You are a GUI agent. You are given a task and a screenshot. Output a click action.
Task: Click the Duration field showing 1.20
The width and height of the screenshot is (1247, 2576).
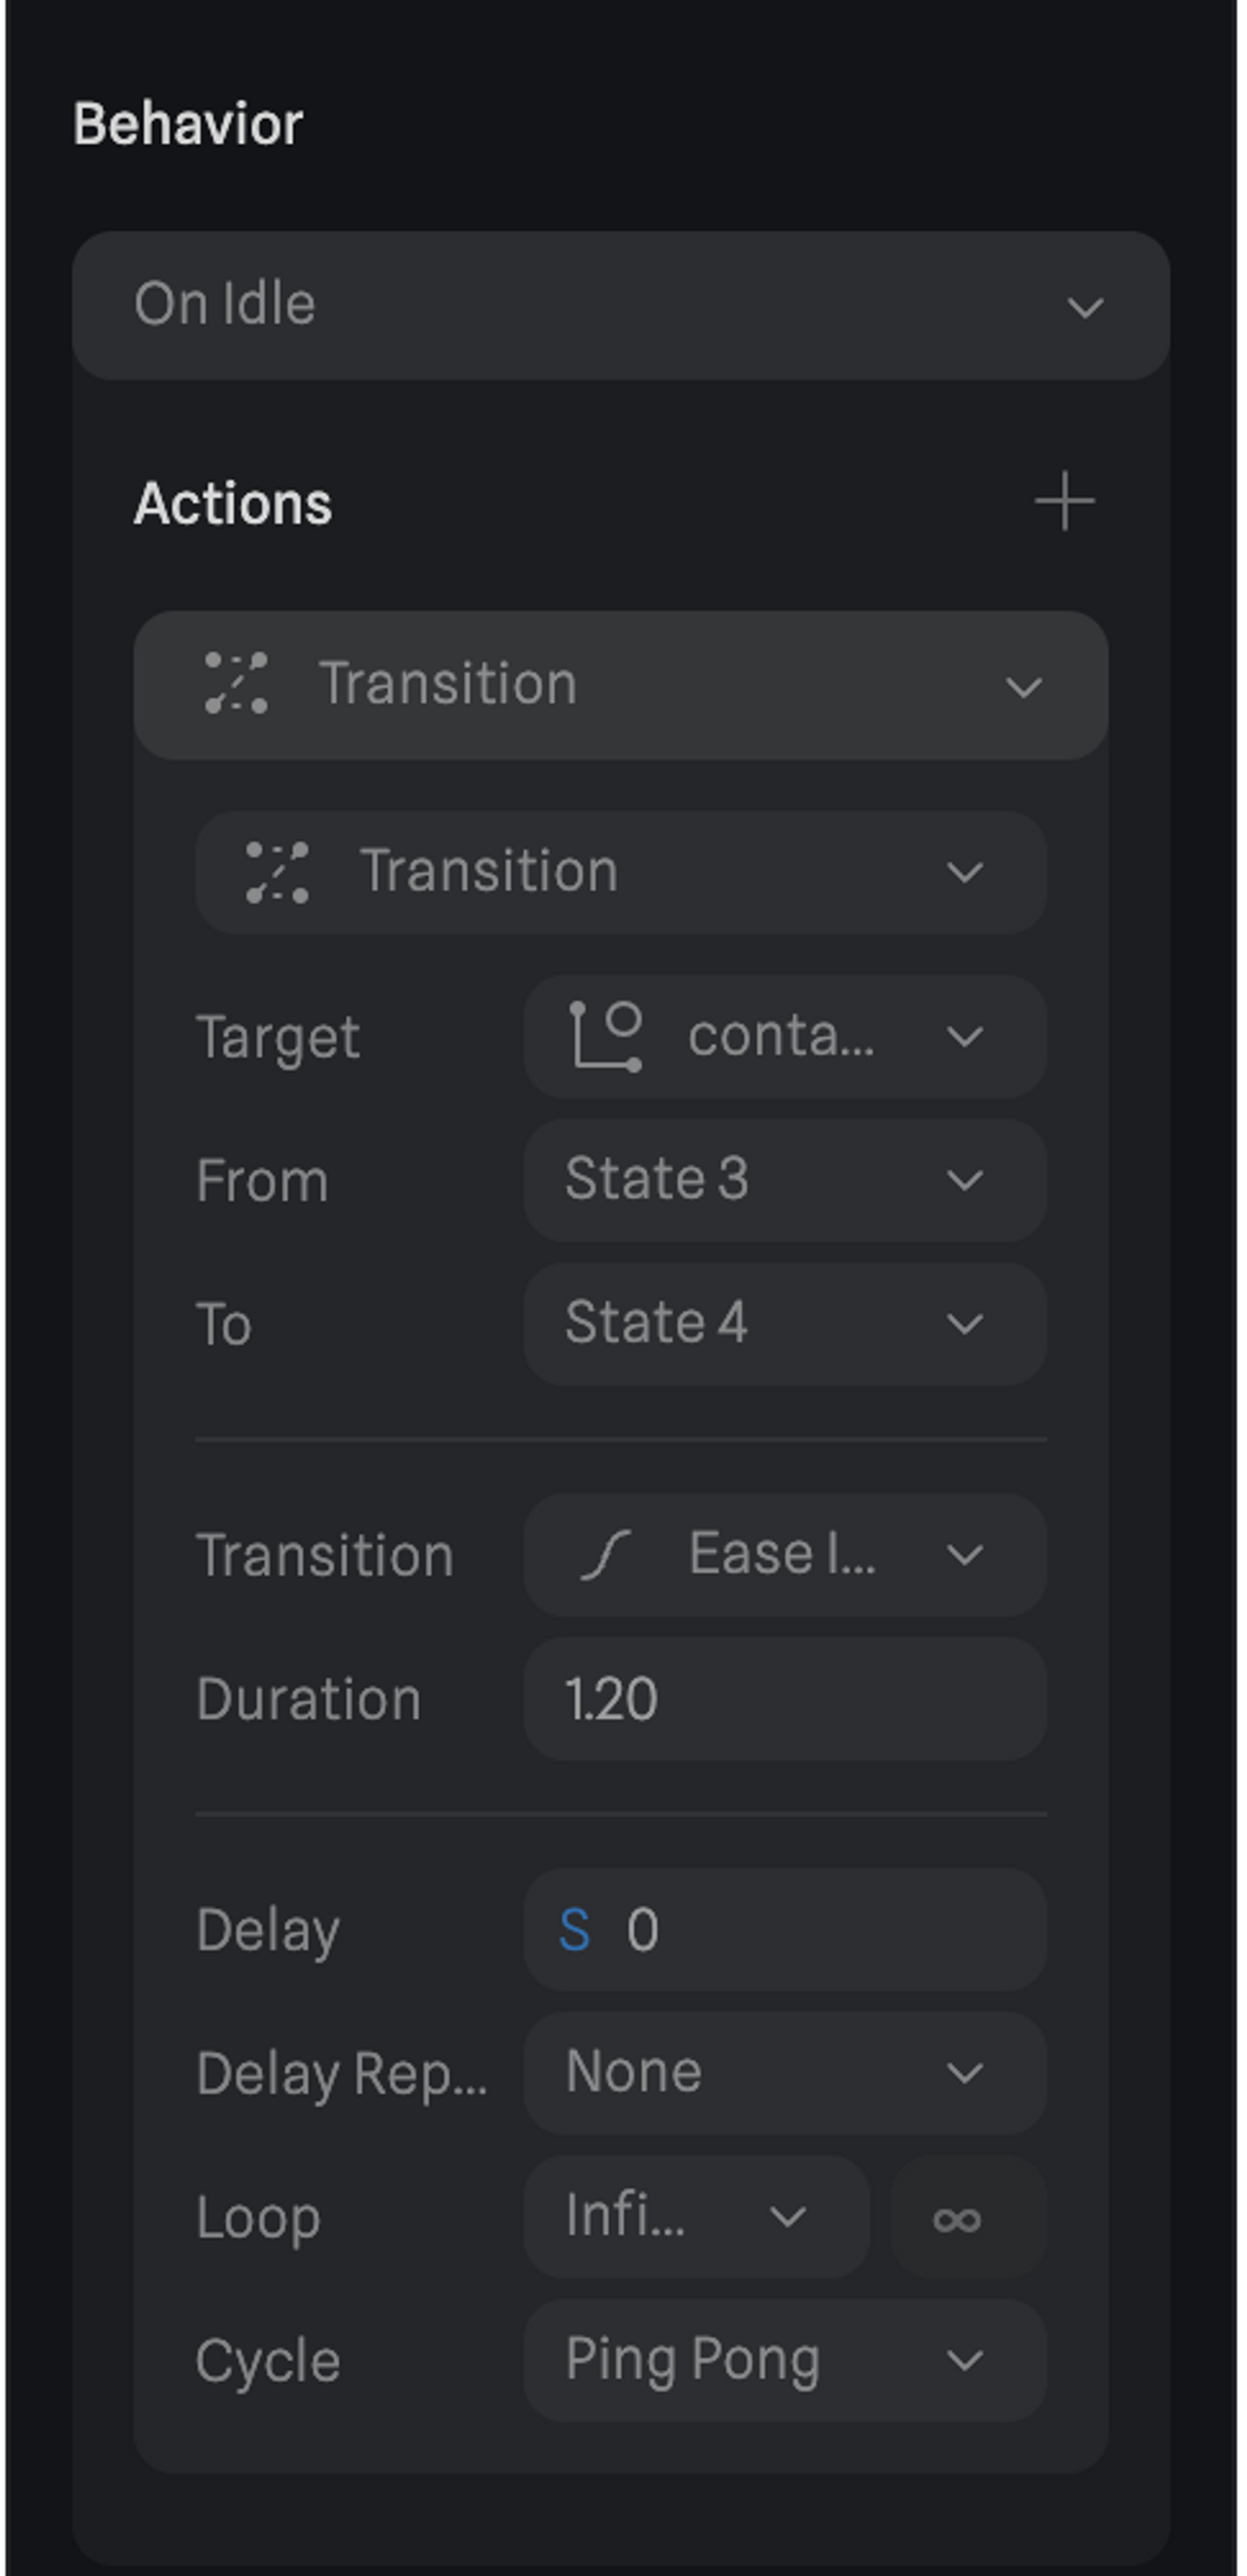click(x=785, y=1699)
